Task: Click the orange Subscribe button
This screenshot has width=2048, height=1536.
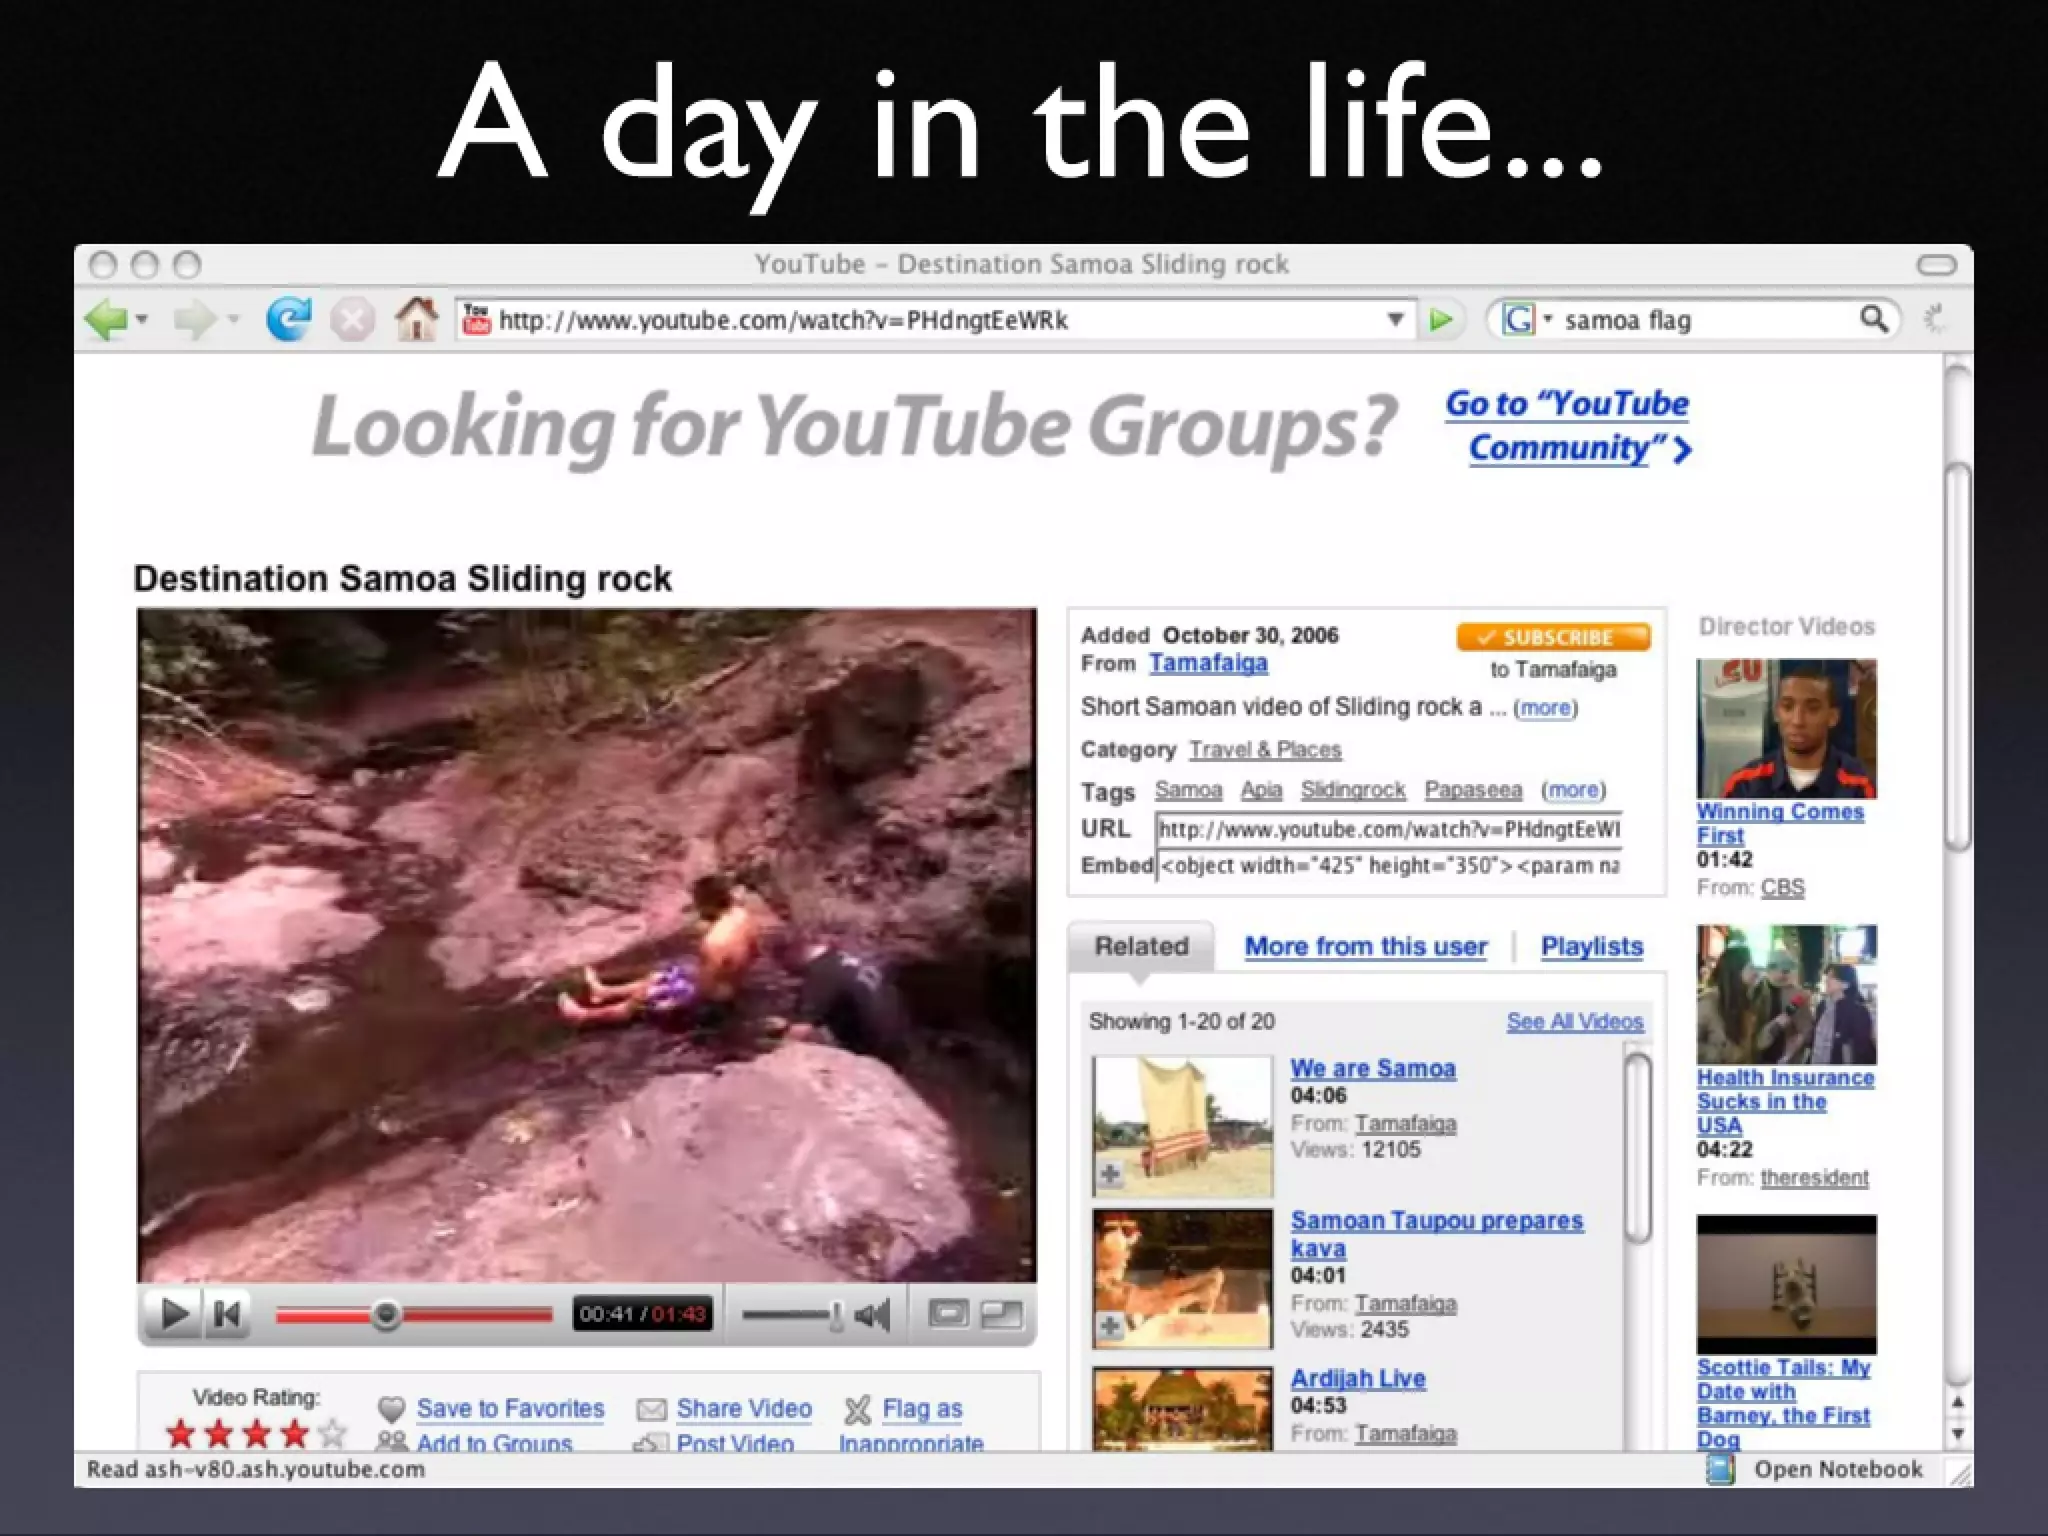Action: click(x=1552, y=637)
